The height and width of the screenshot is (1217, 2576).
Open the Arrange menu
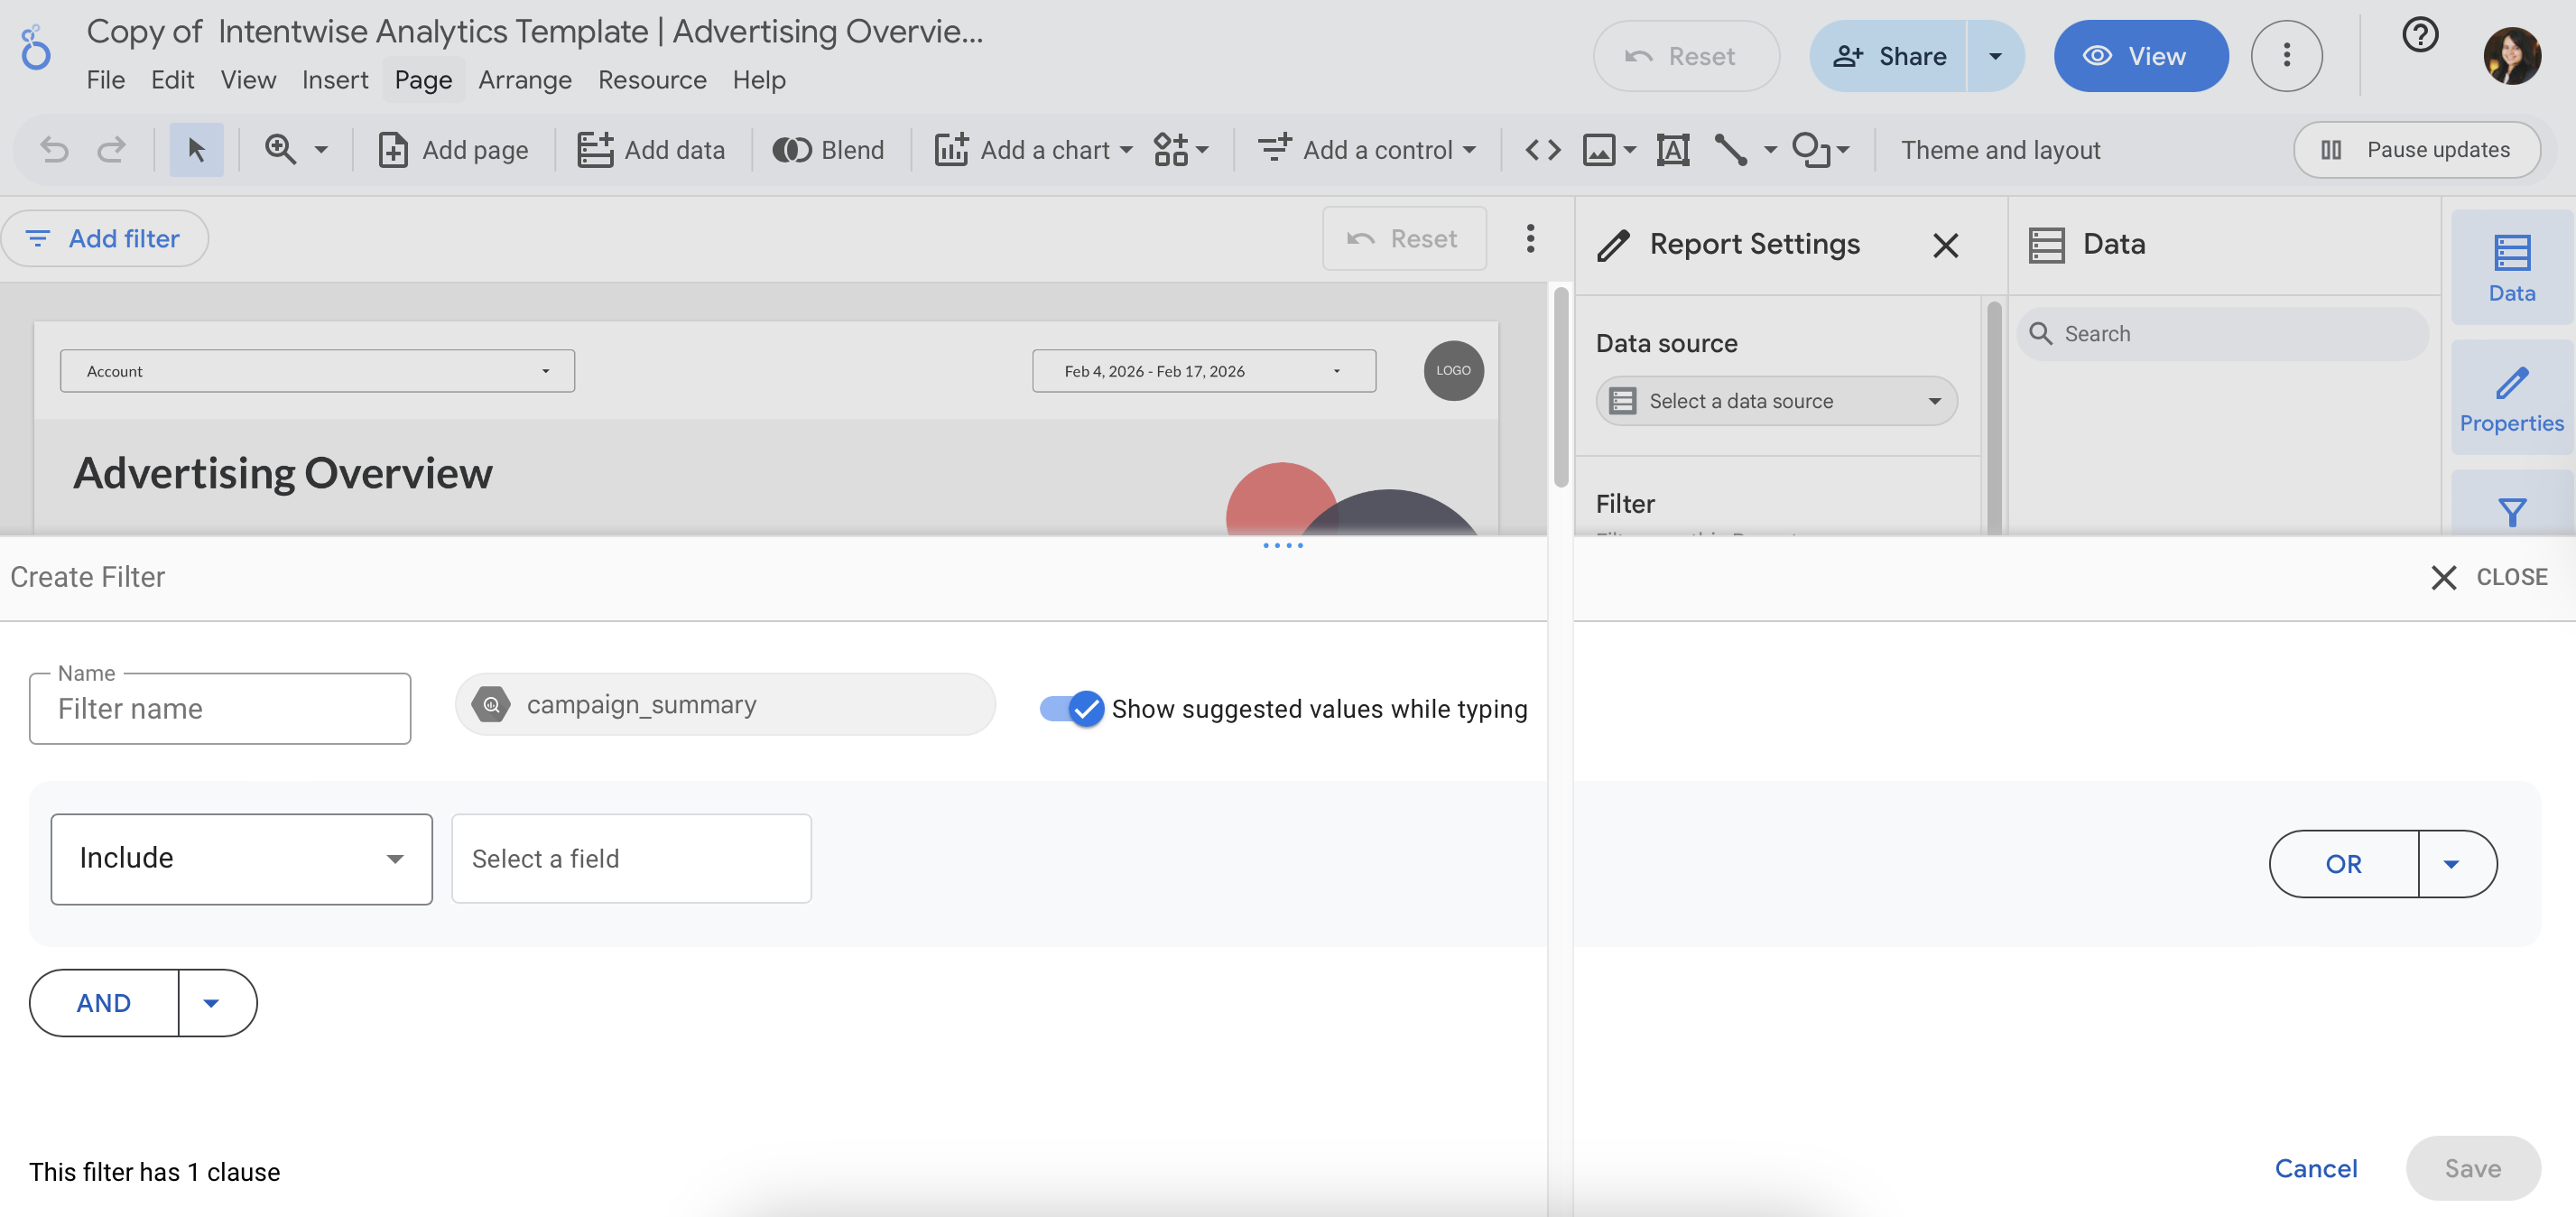(x=524, y=79)
